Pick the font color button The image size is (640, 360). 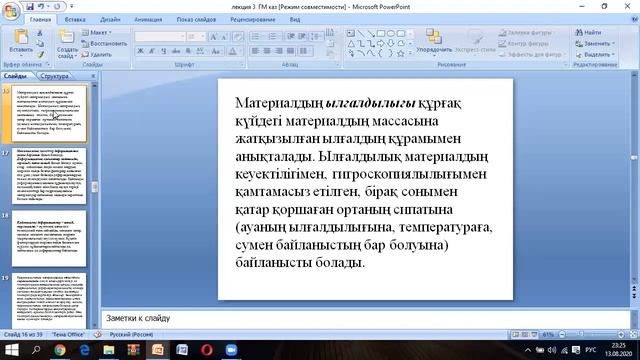tap(232, 51)
